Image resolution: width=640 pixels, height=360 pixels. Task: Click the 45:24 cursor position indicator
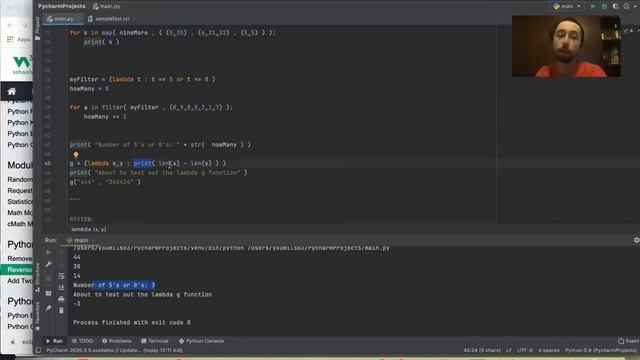[482, 350]
